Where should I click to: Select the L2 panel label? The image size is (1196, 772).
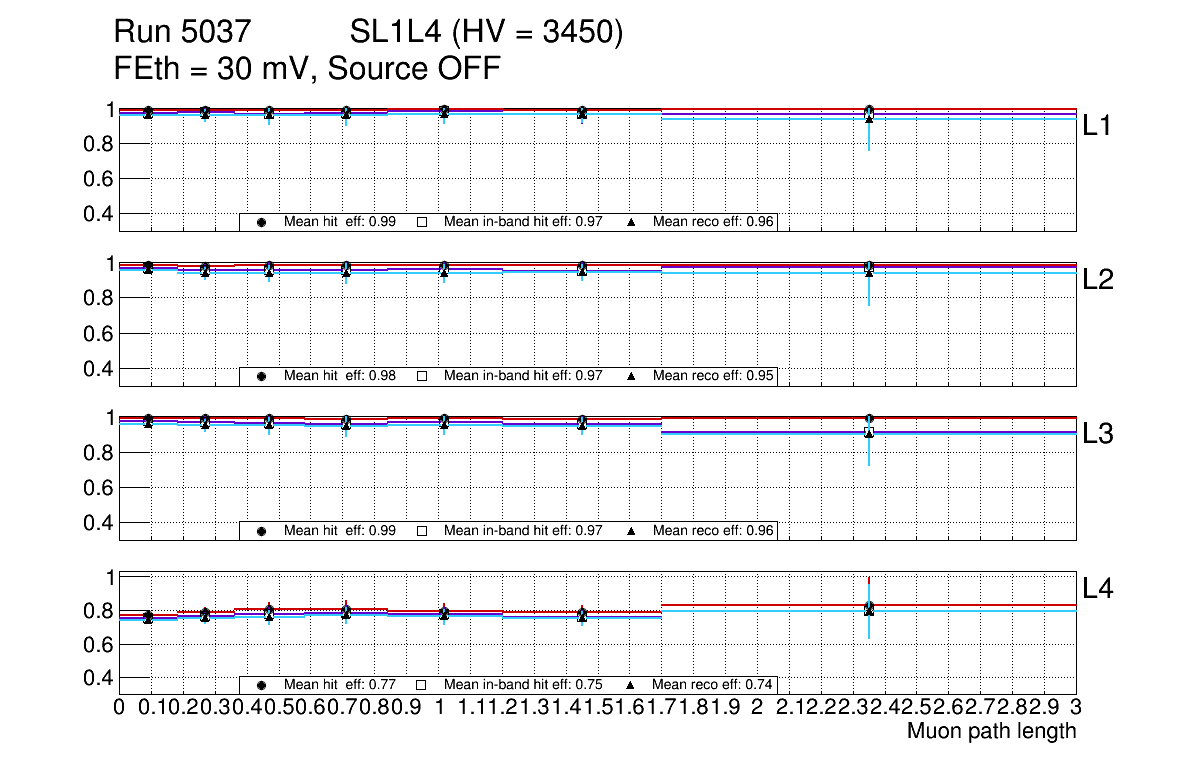click(1099, 280)
